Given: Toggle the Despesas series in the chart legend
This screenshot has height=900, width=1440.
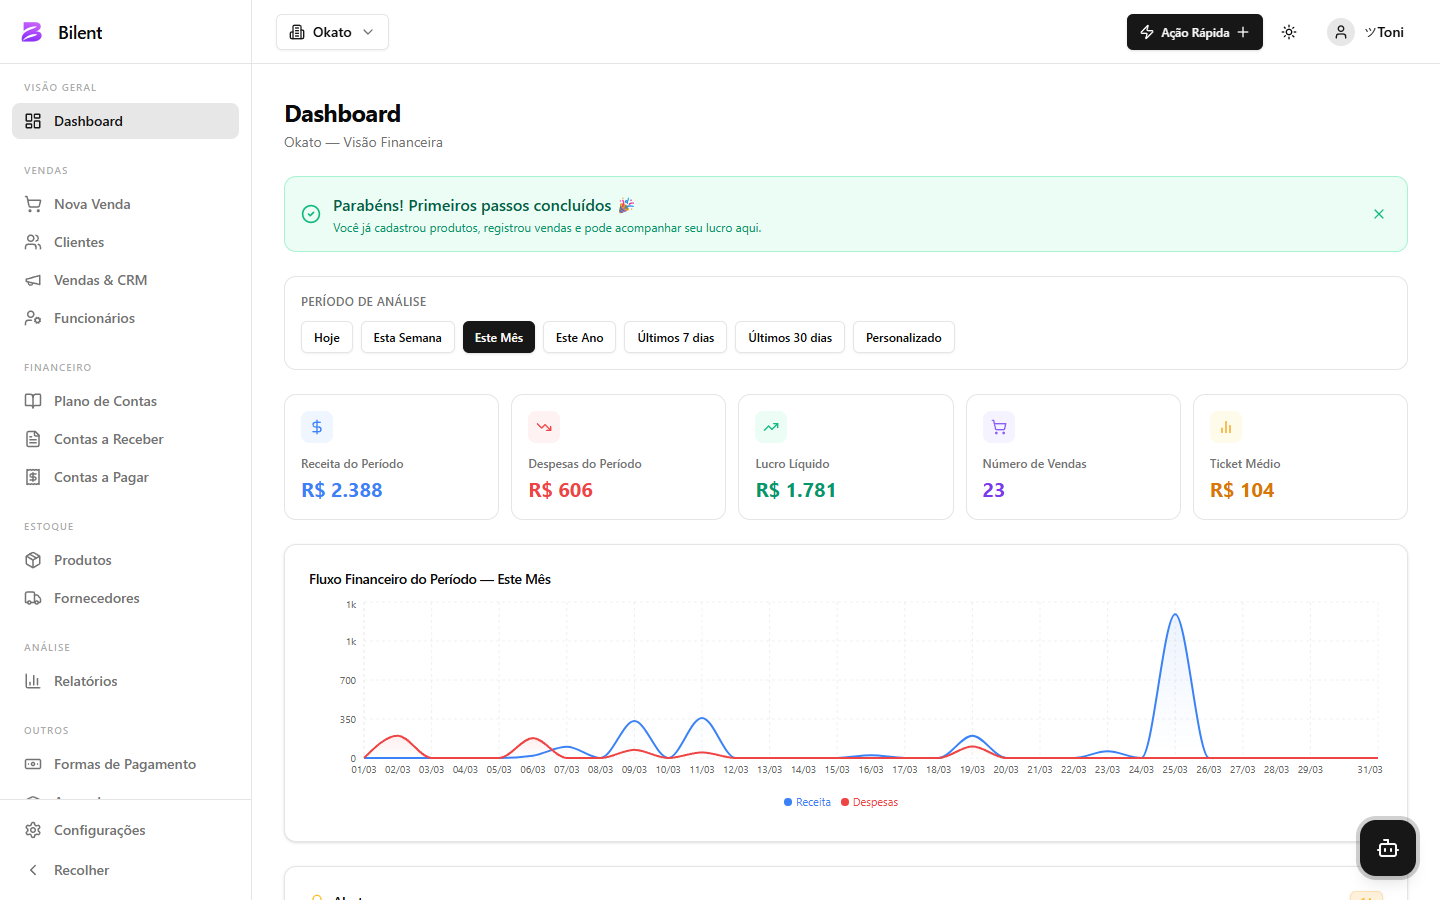Looking at the screenshot, I should 869,801.
